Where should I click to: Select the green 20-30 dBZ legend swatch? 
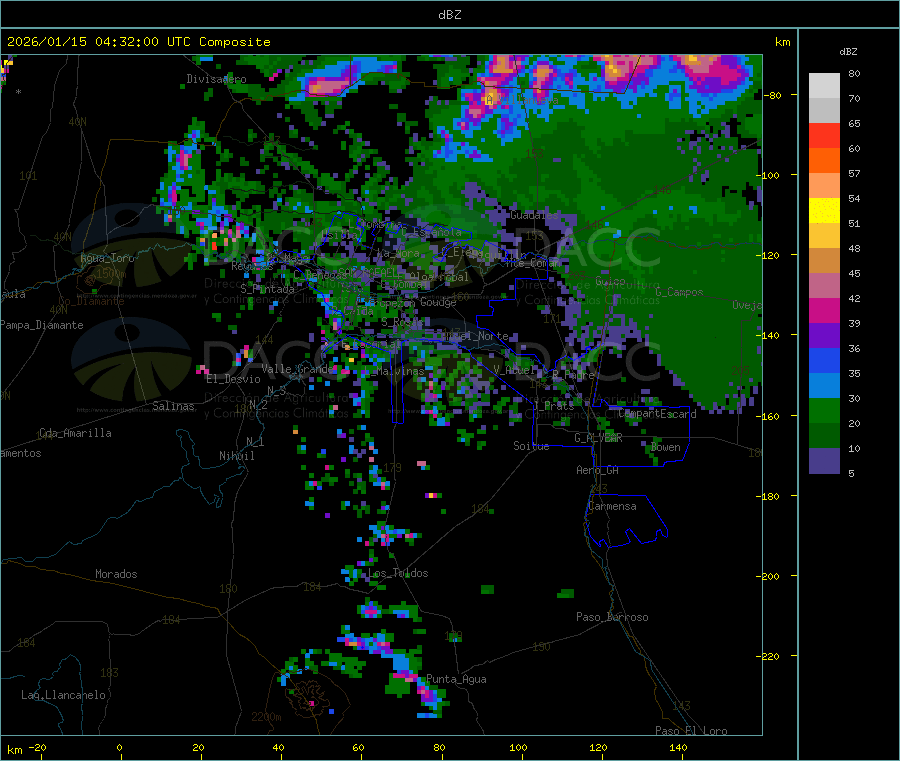pos(824,410)
